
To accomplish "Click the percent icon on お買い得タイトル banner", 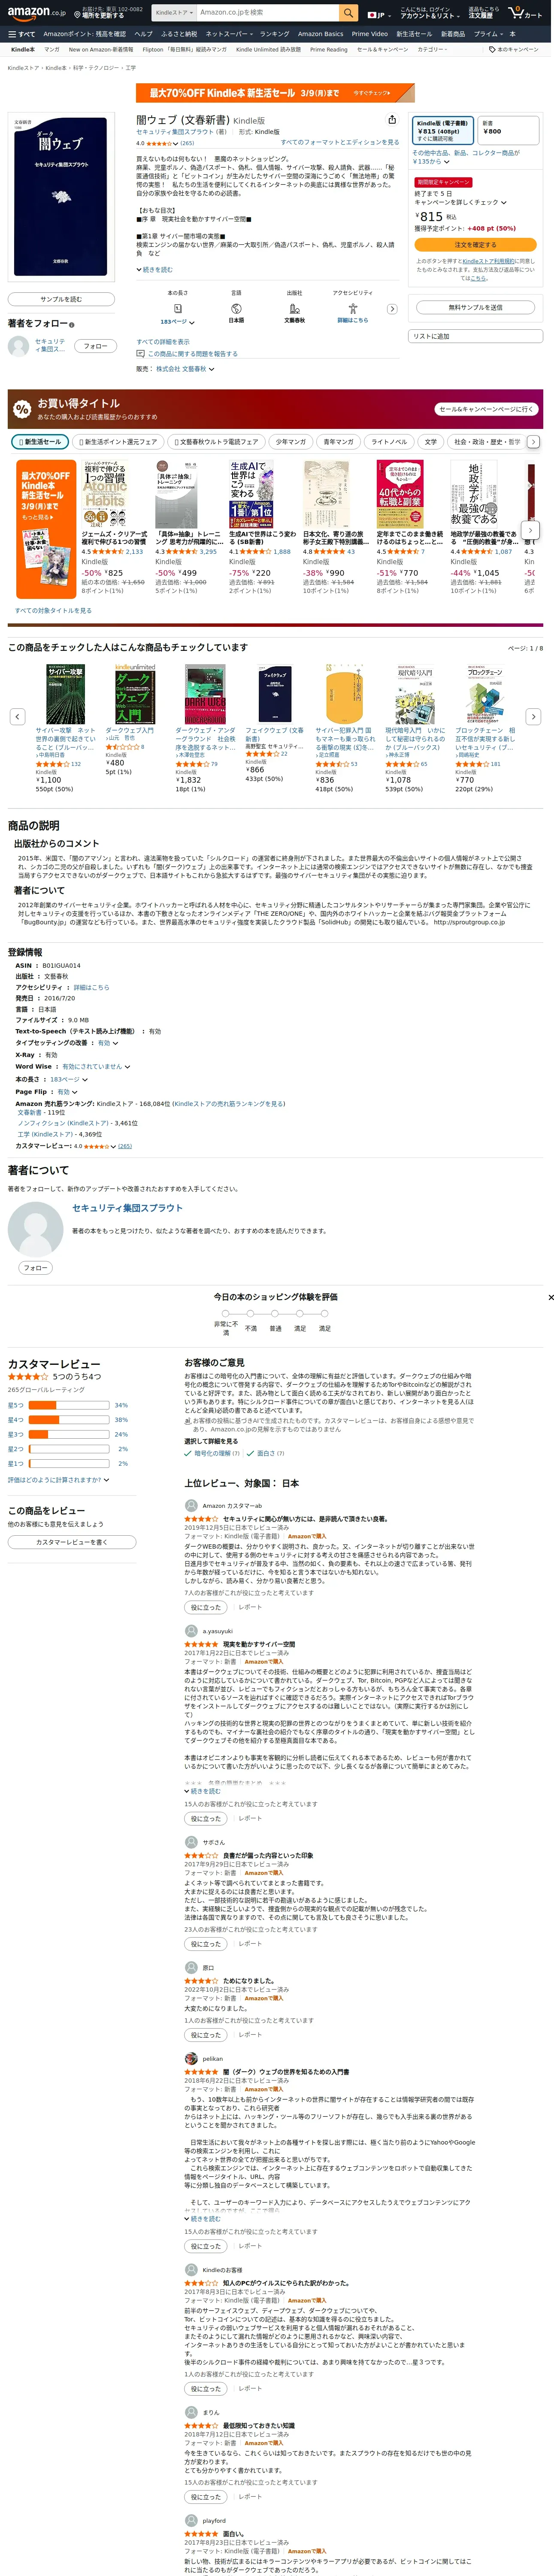I will pos(22,409).
